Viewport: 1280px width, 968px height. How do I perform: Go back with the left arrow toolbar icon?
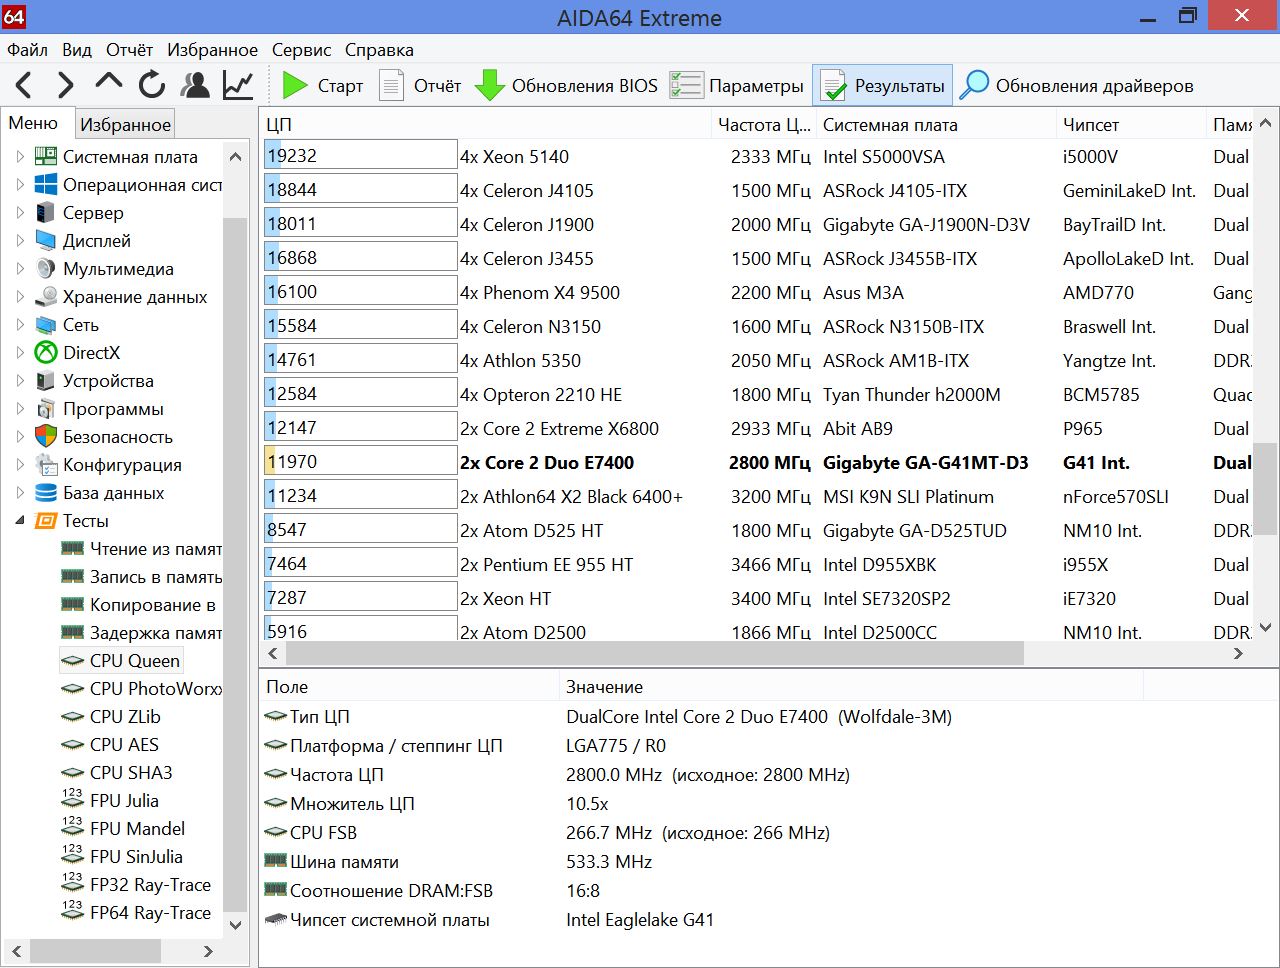click(24, 85)
